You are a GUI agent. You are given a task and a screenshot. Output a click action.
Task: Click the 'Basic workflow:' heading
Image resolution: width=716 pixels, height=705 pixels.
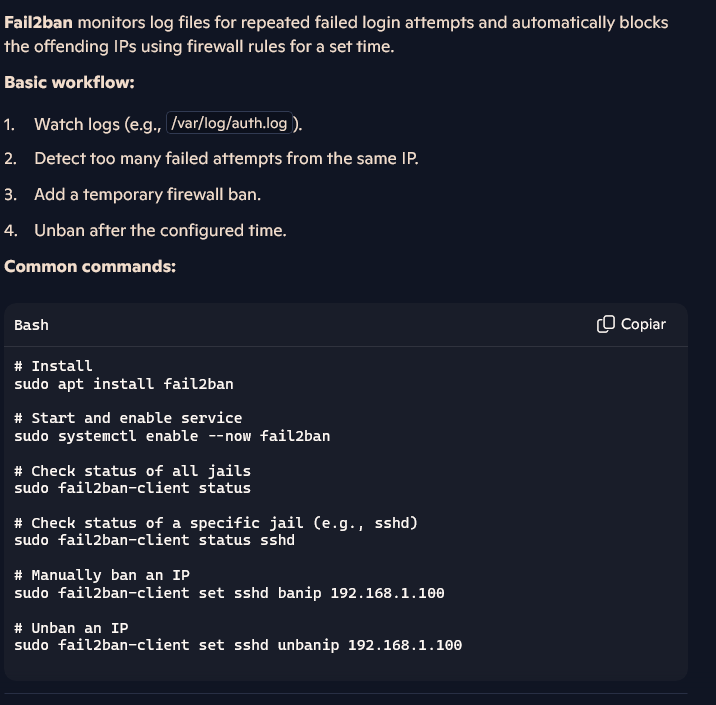pos(69,83)
